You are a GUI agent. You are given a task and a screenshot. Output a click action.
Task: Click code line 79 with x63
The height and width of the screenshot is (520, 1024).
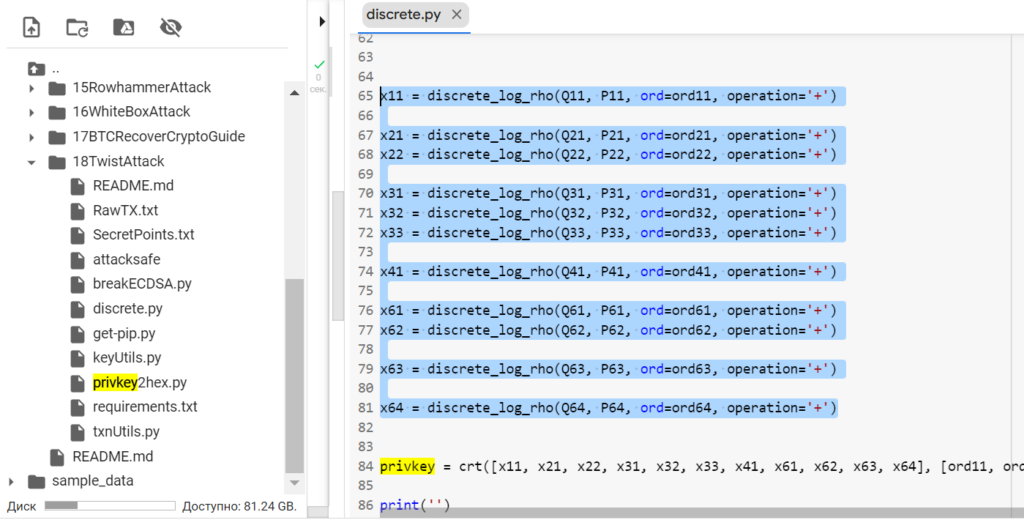click(x=608, y=369)
